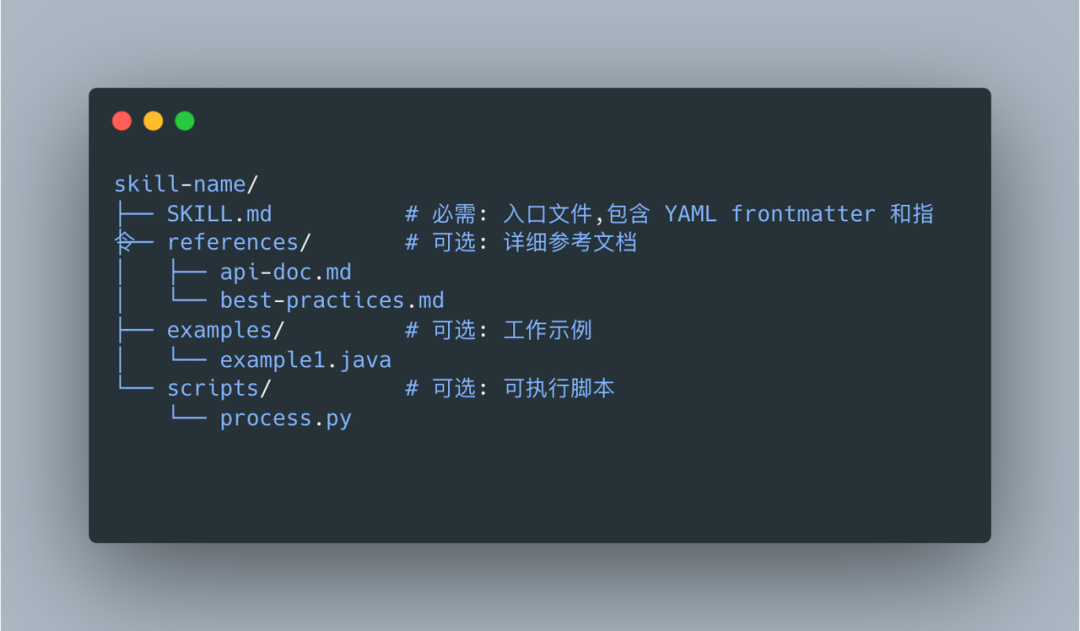
Task: Select the skill-name/ root folder
Action: [x=186, y=184]
